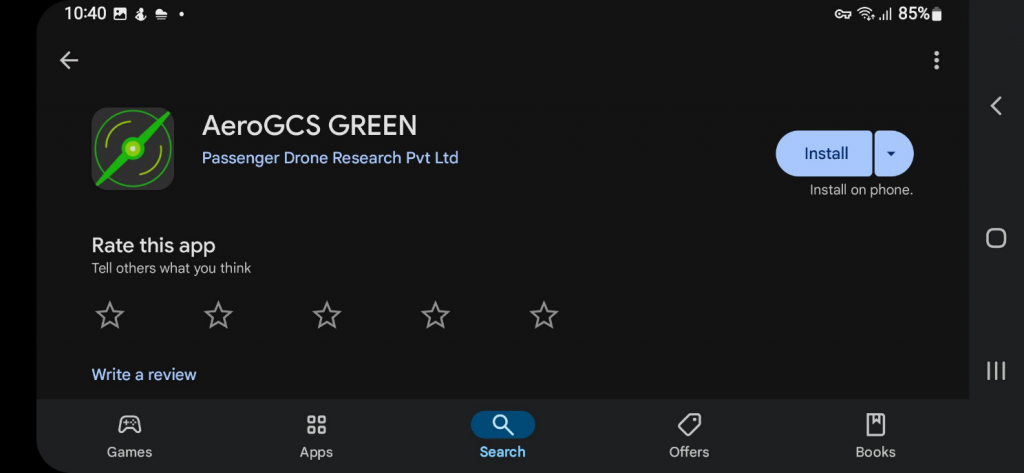Select the Search tab
The image size is (1024, 473).
pos(502,436)
